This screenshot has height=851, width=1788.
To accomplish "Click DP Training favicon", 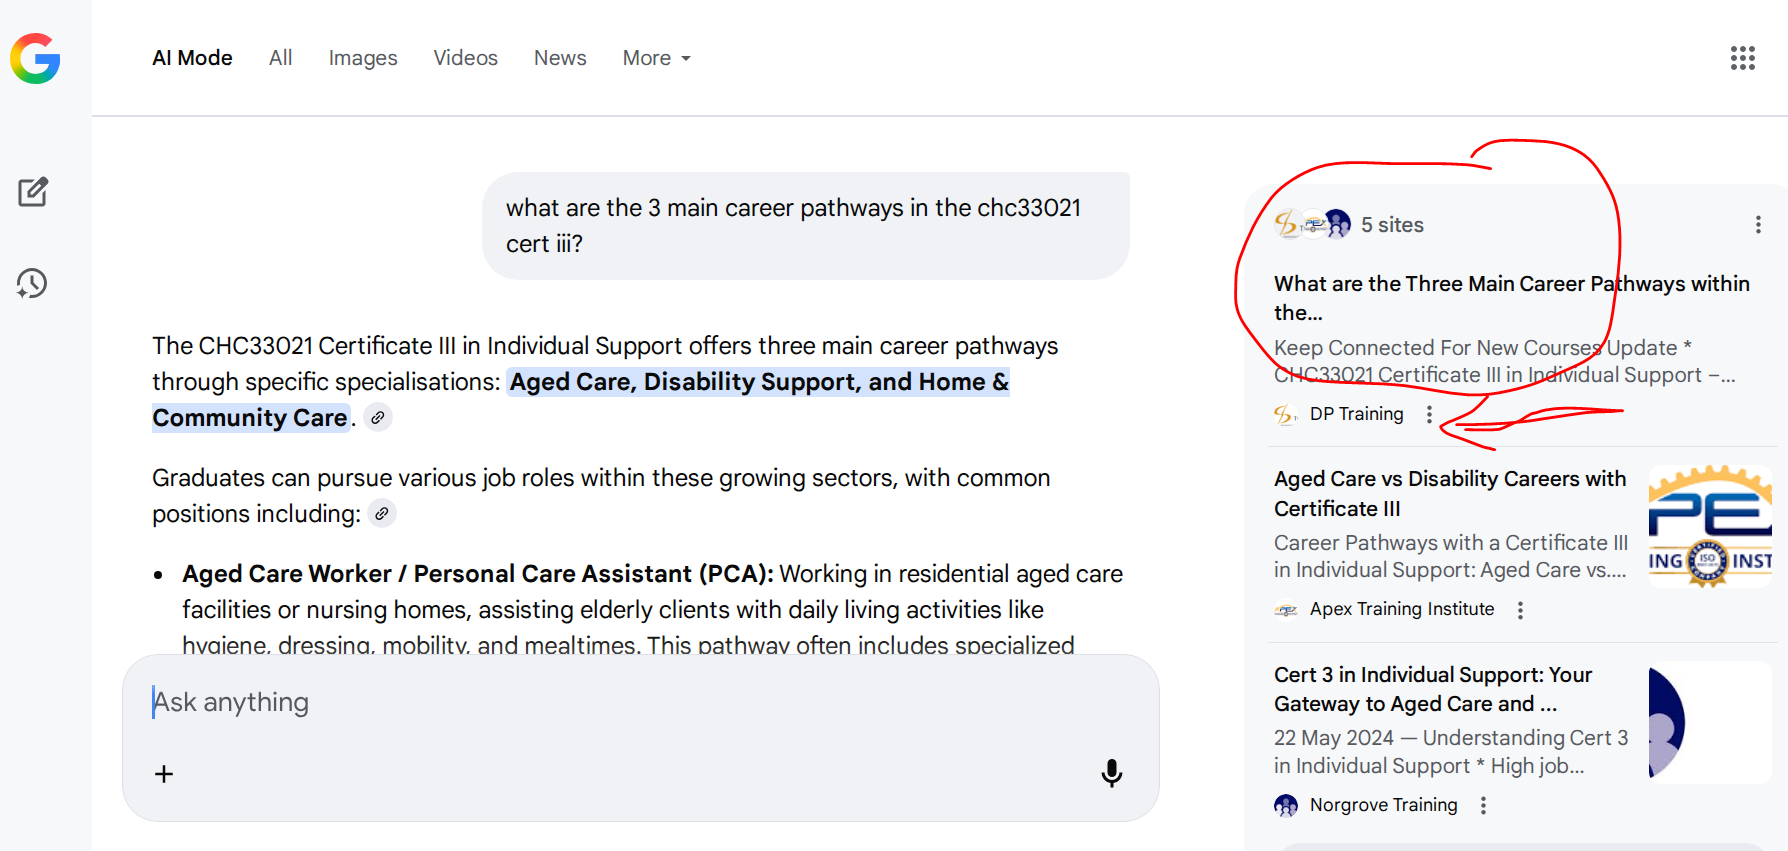I will (1286, 414).
